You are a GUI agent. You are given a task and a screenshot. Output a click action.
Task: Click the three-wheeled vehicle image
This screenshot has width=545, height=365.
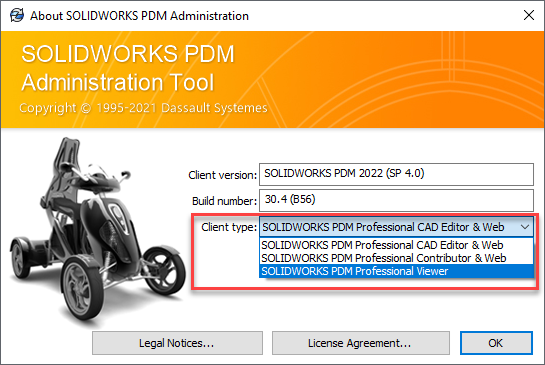(x=97, y=231)
